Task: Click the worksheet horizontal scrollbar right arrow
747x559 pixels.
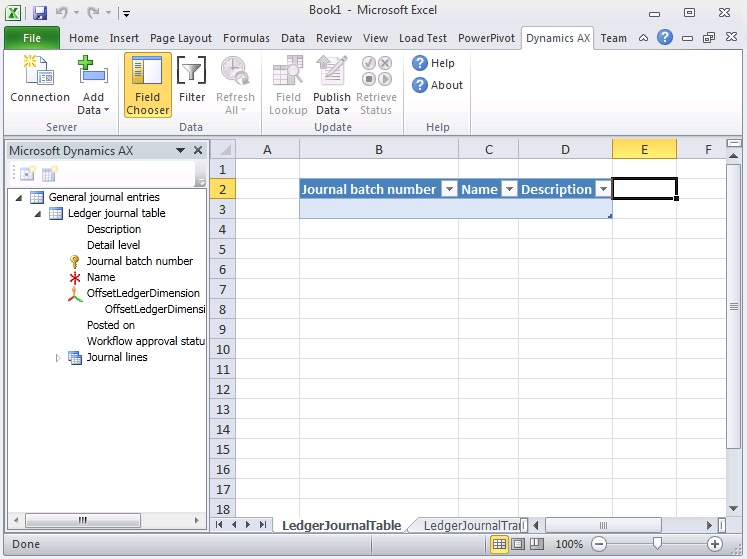Action: pos(709,525)
